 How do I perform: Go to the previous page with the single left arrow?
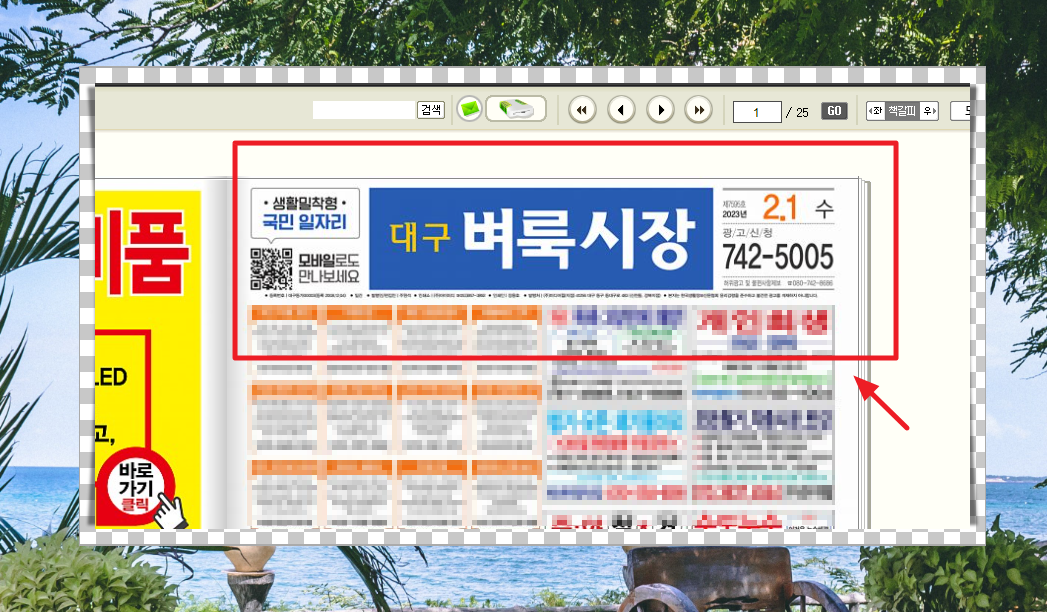(x=621, y=109)
